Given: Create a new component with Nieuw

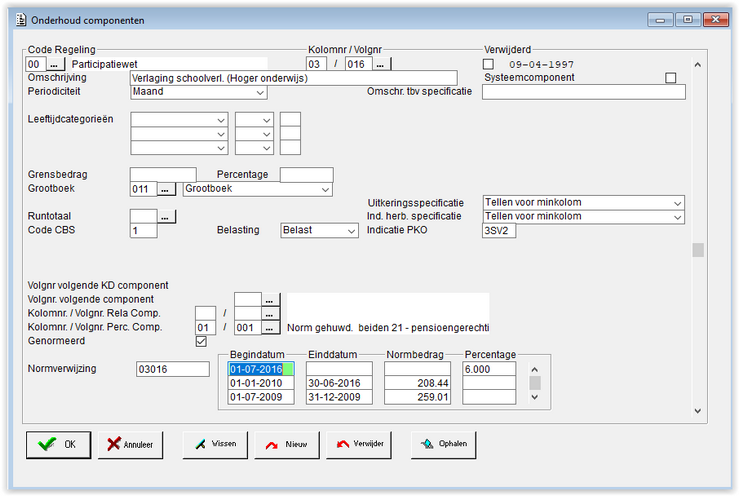Looking at the screenshot, I should click(287, 444).
